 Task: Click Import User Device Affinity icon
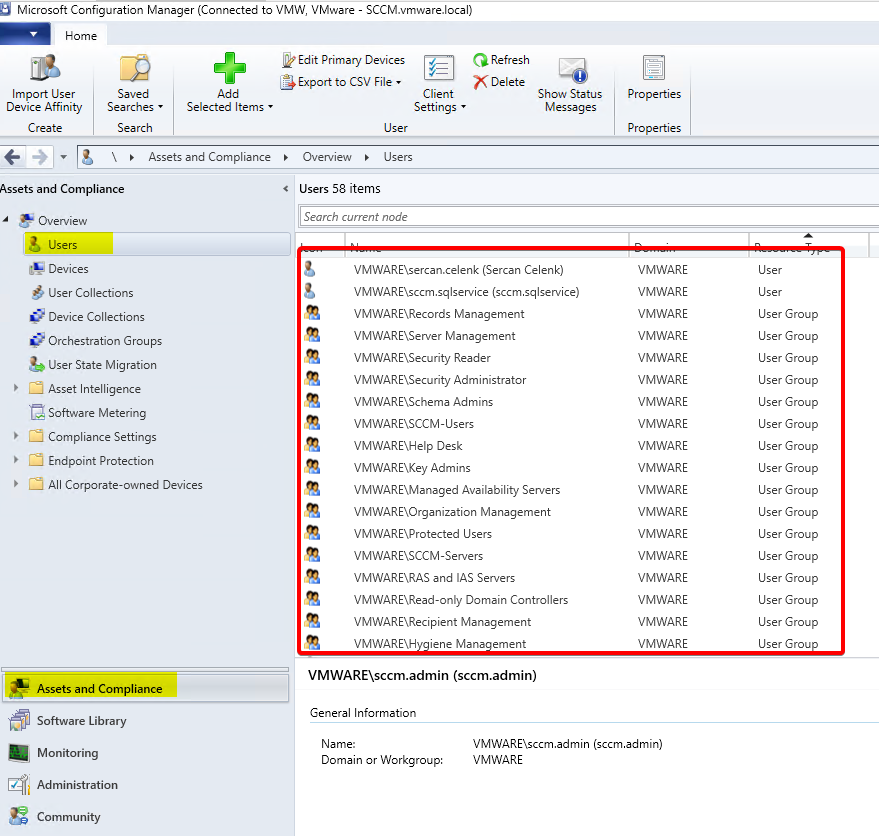[44, 69]
